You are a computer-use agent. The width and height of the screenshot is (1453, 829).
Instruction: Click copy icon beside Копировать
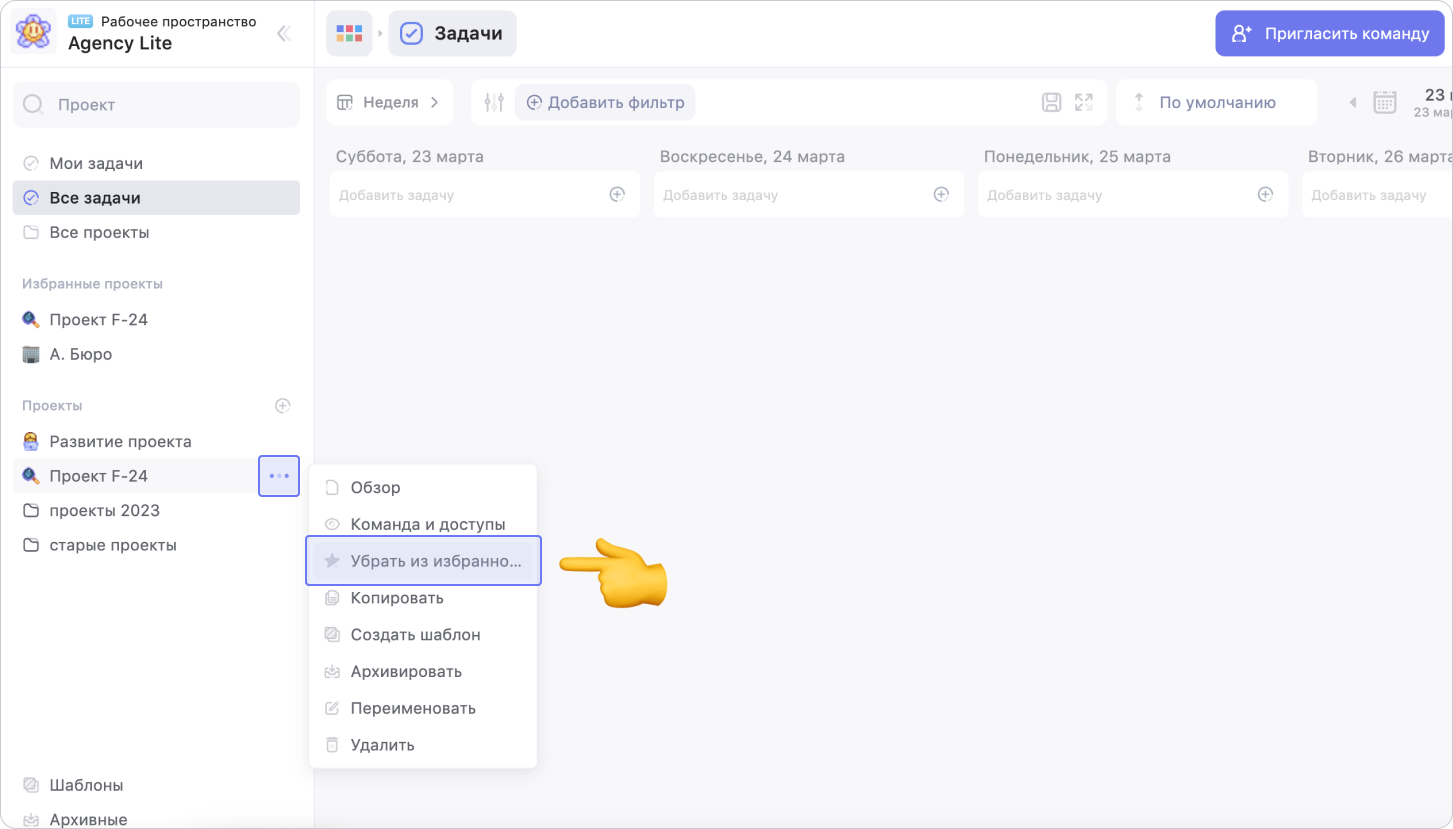(332, 598)
